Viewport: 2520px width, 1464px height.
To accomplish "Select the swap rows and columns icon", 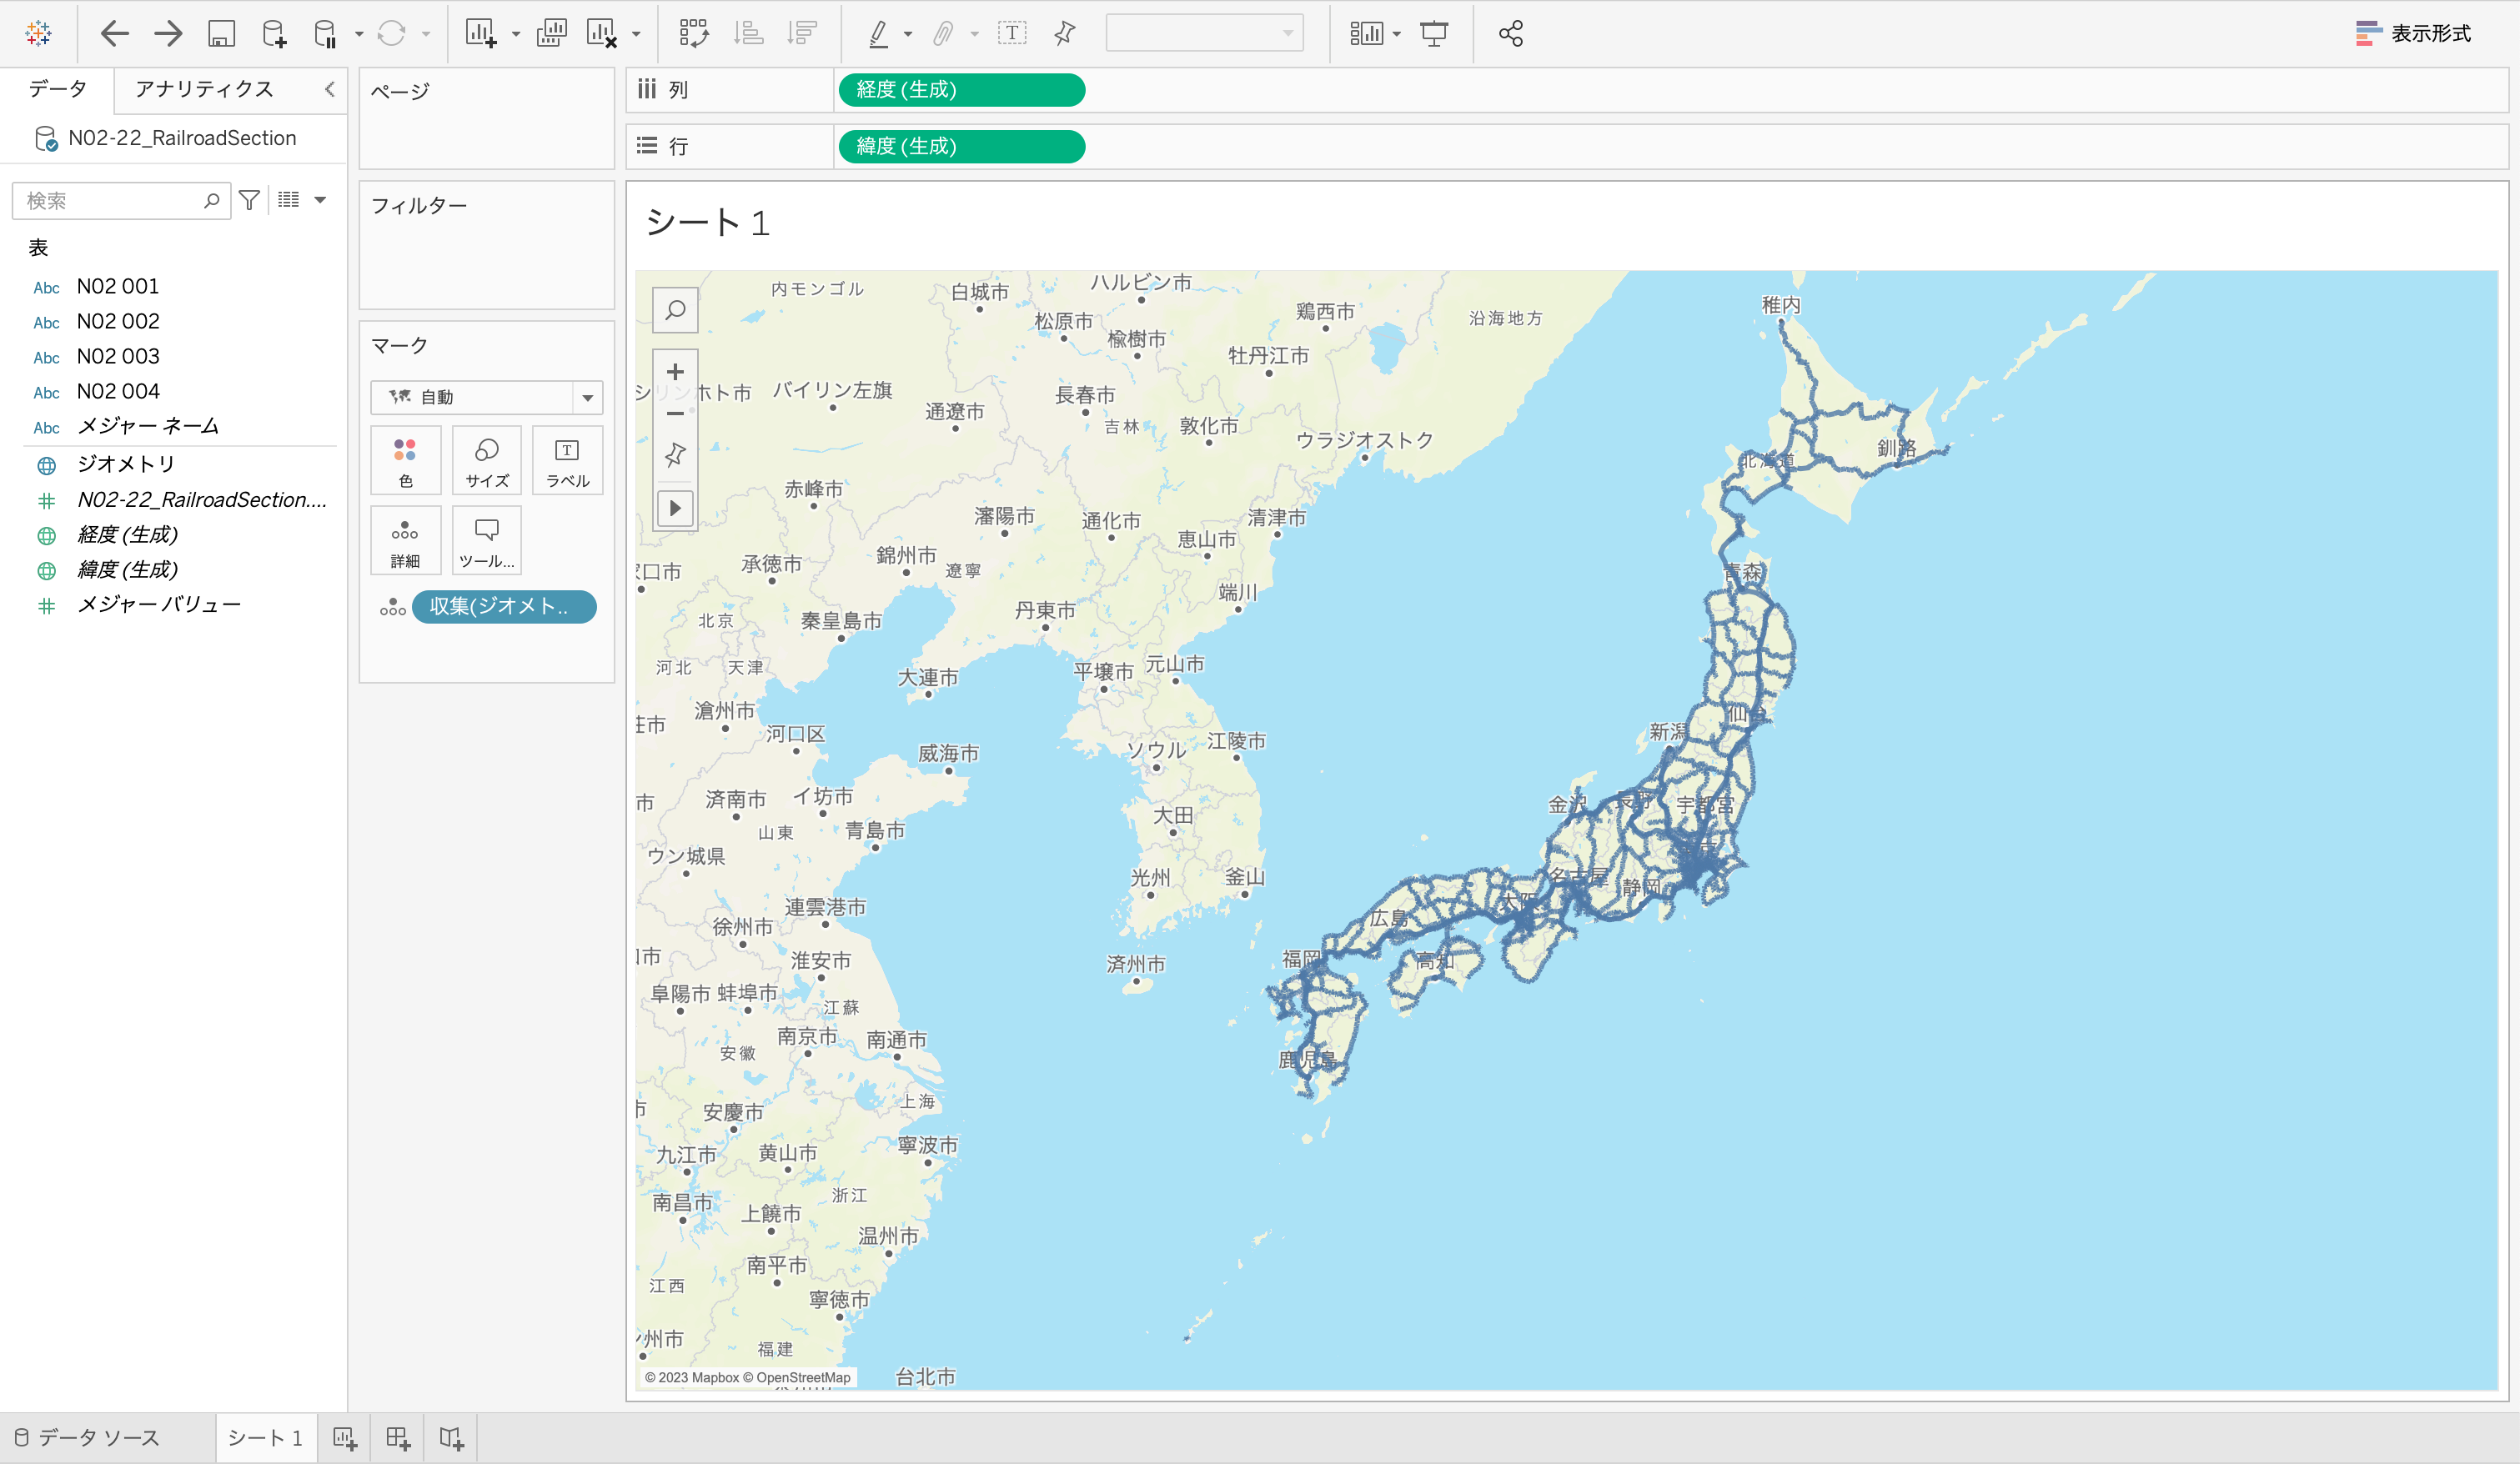I will point(694,33).
